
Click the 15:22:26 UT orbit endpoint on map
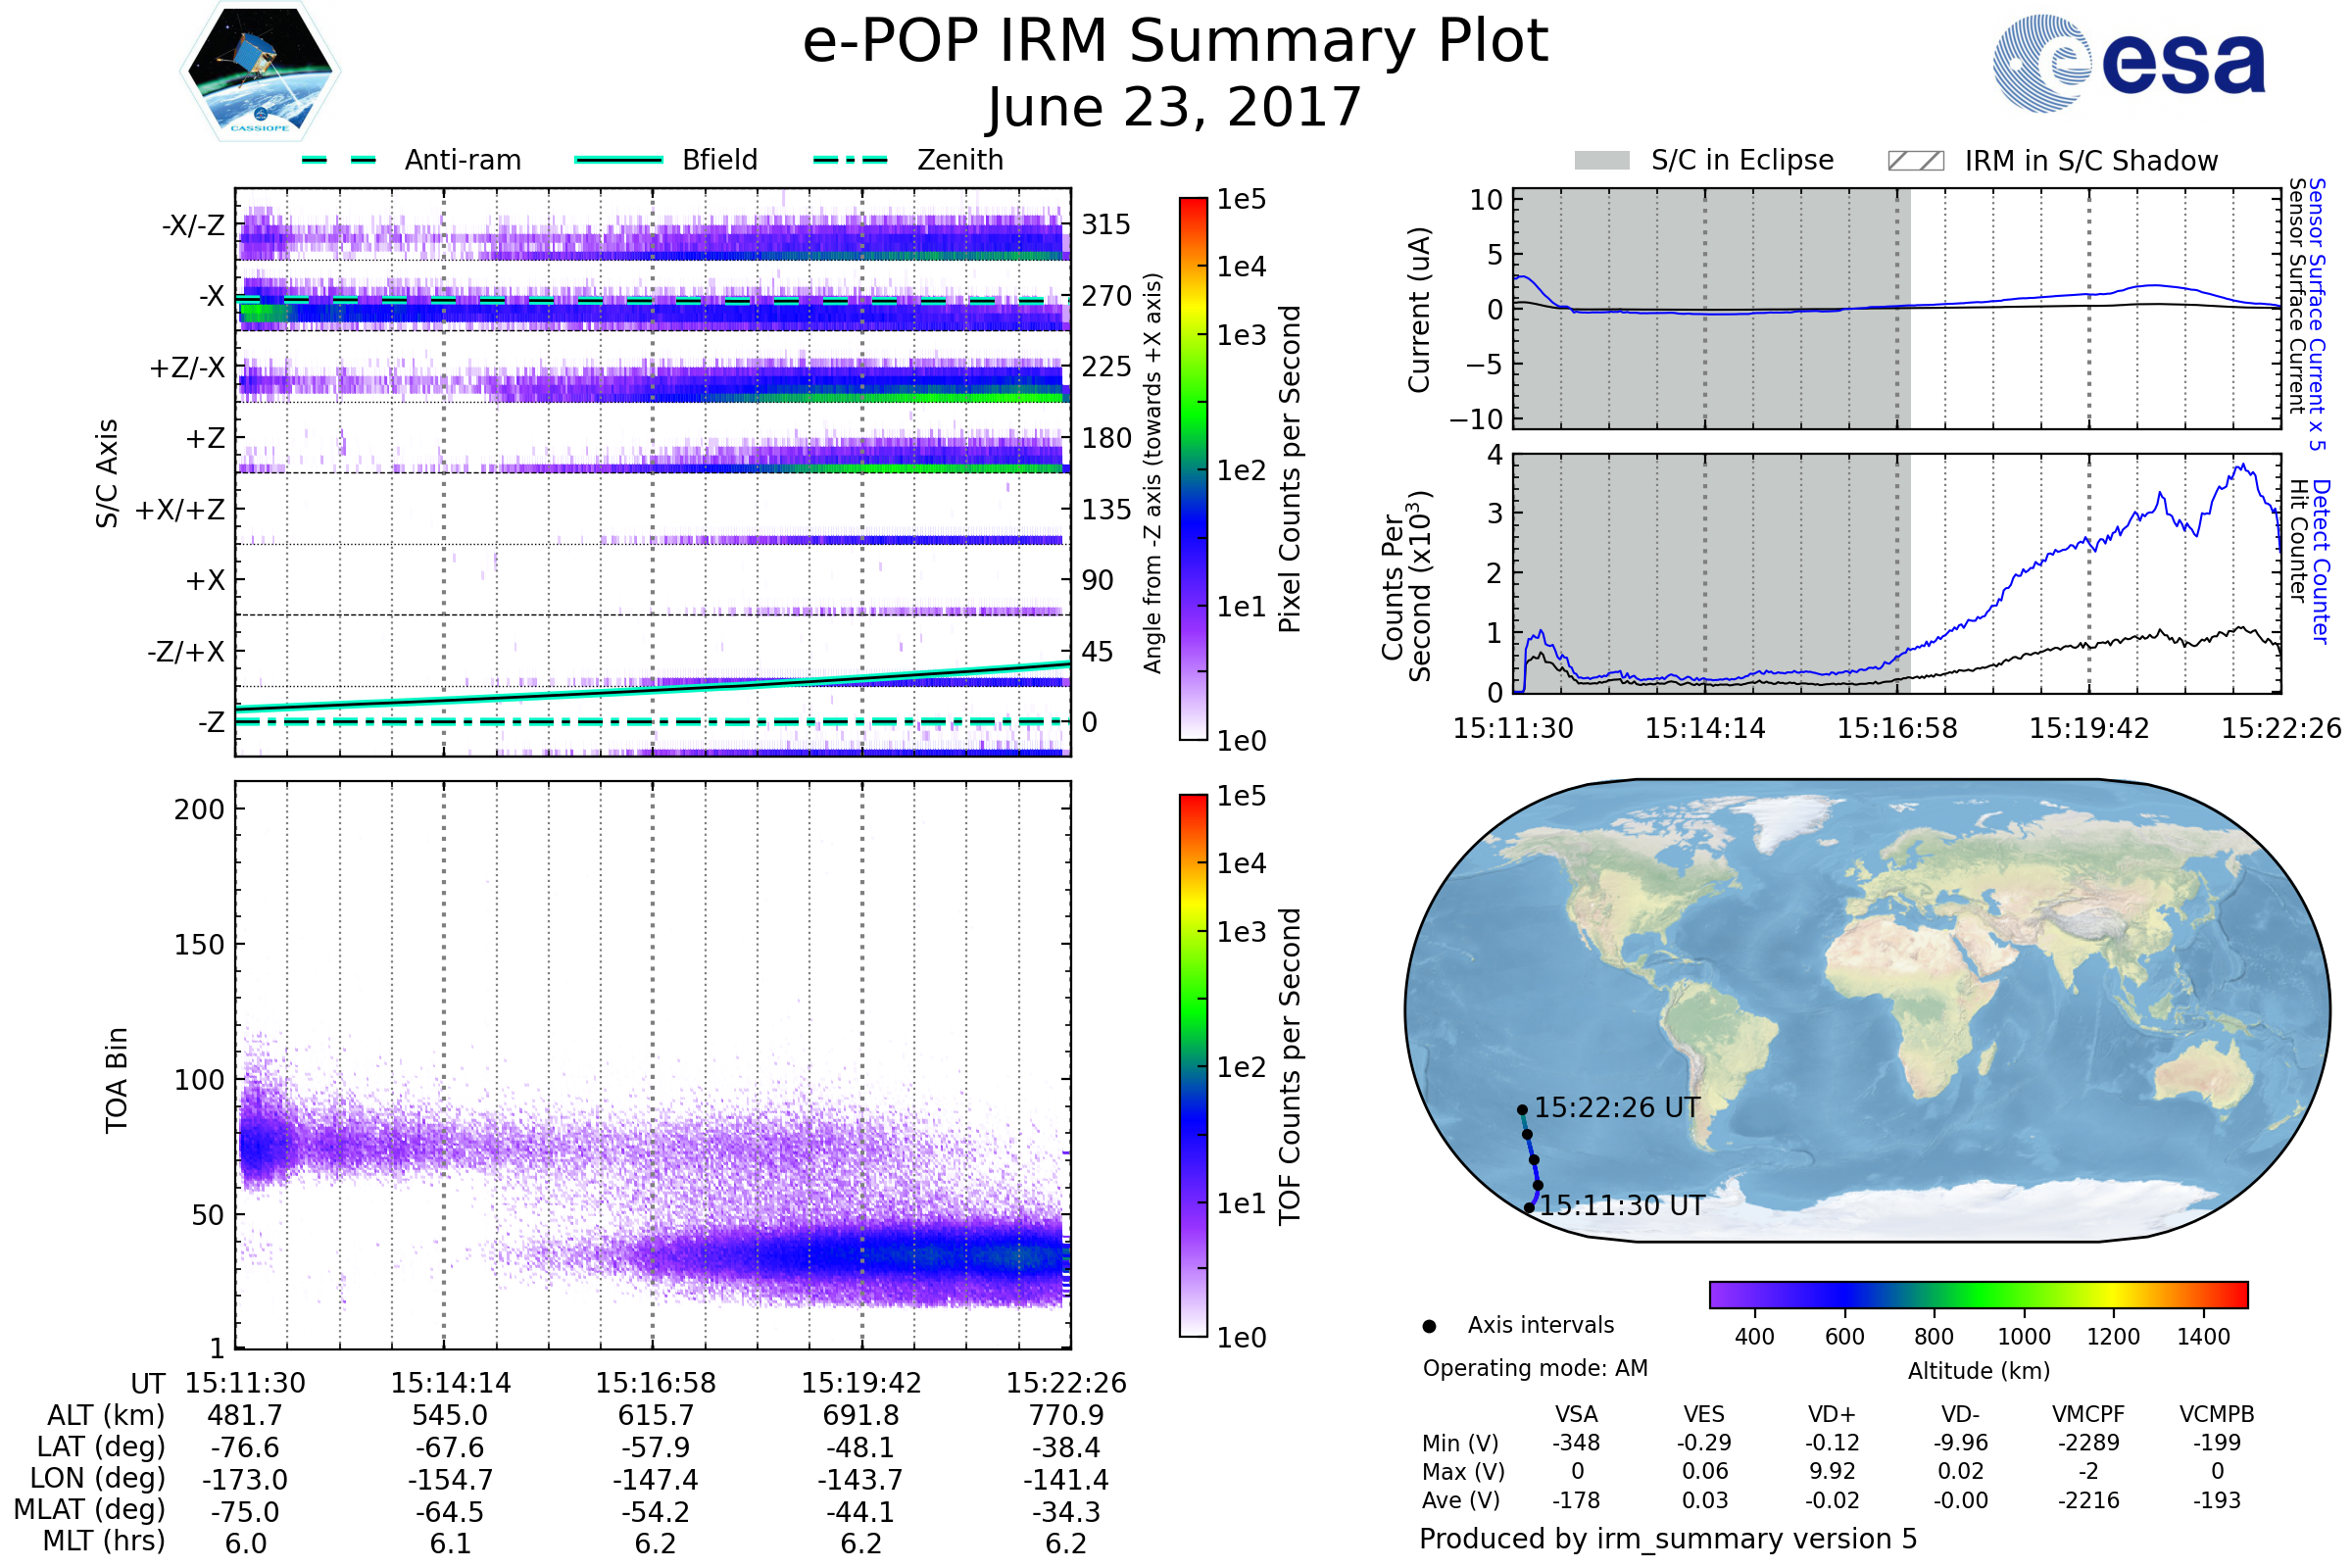click(x=1522, y=1109)
